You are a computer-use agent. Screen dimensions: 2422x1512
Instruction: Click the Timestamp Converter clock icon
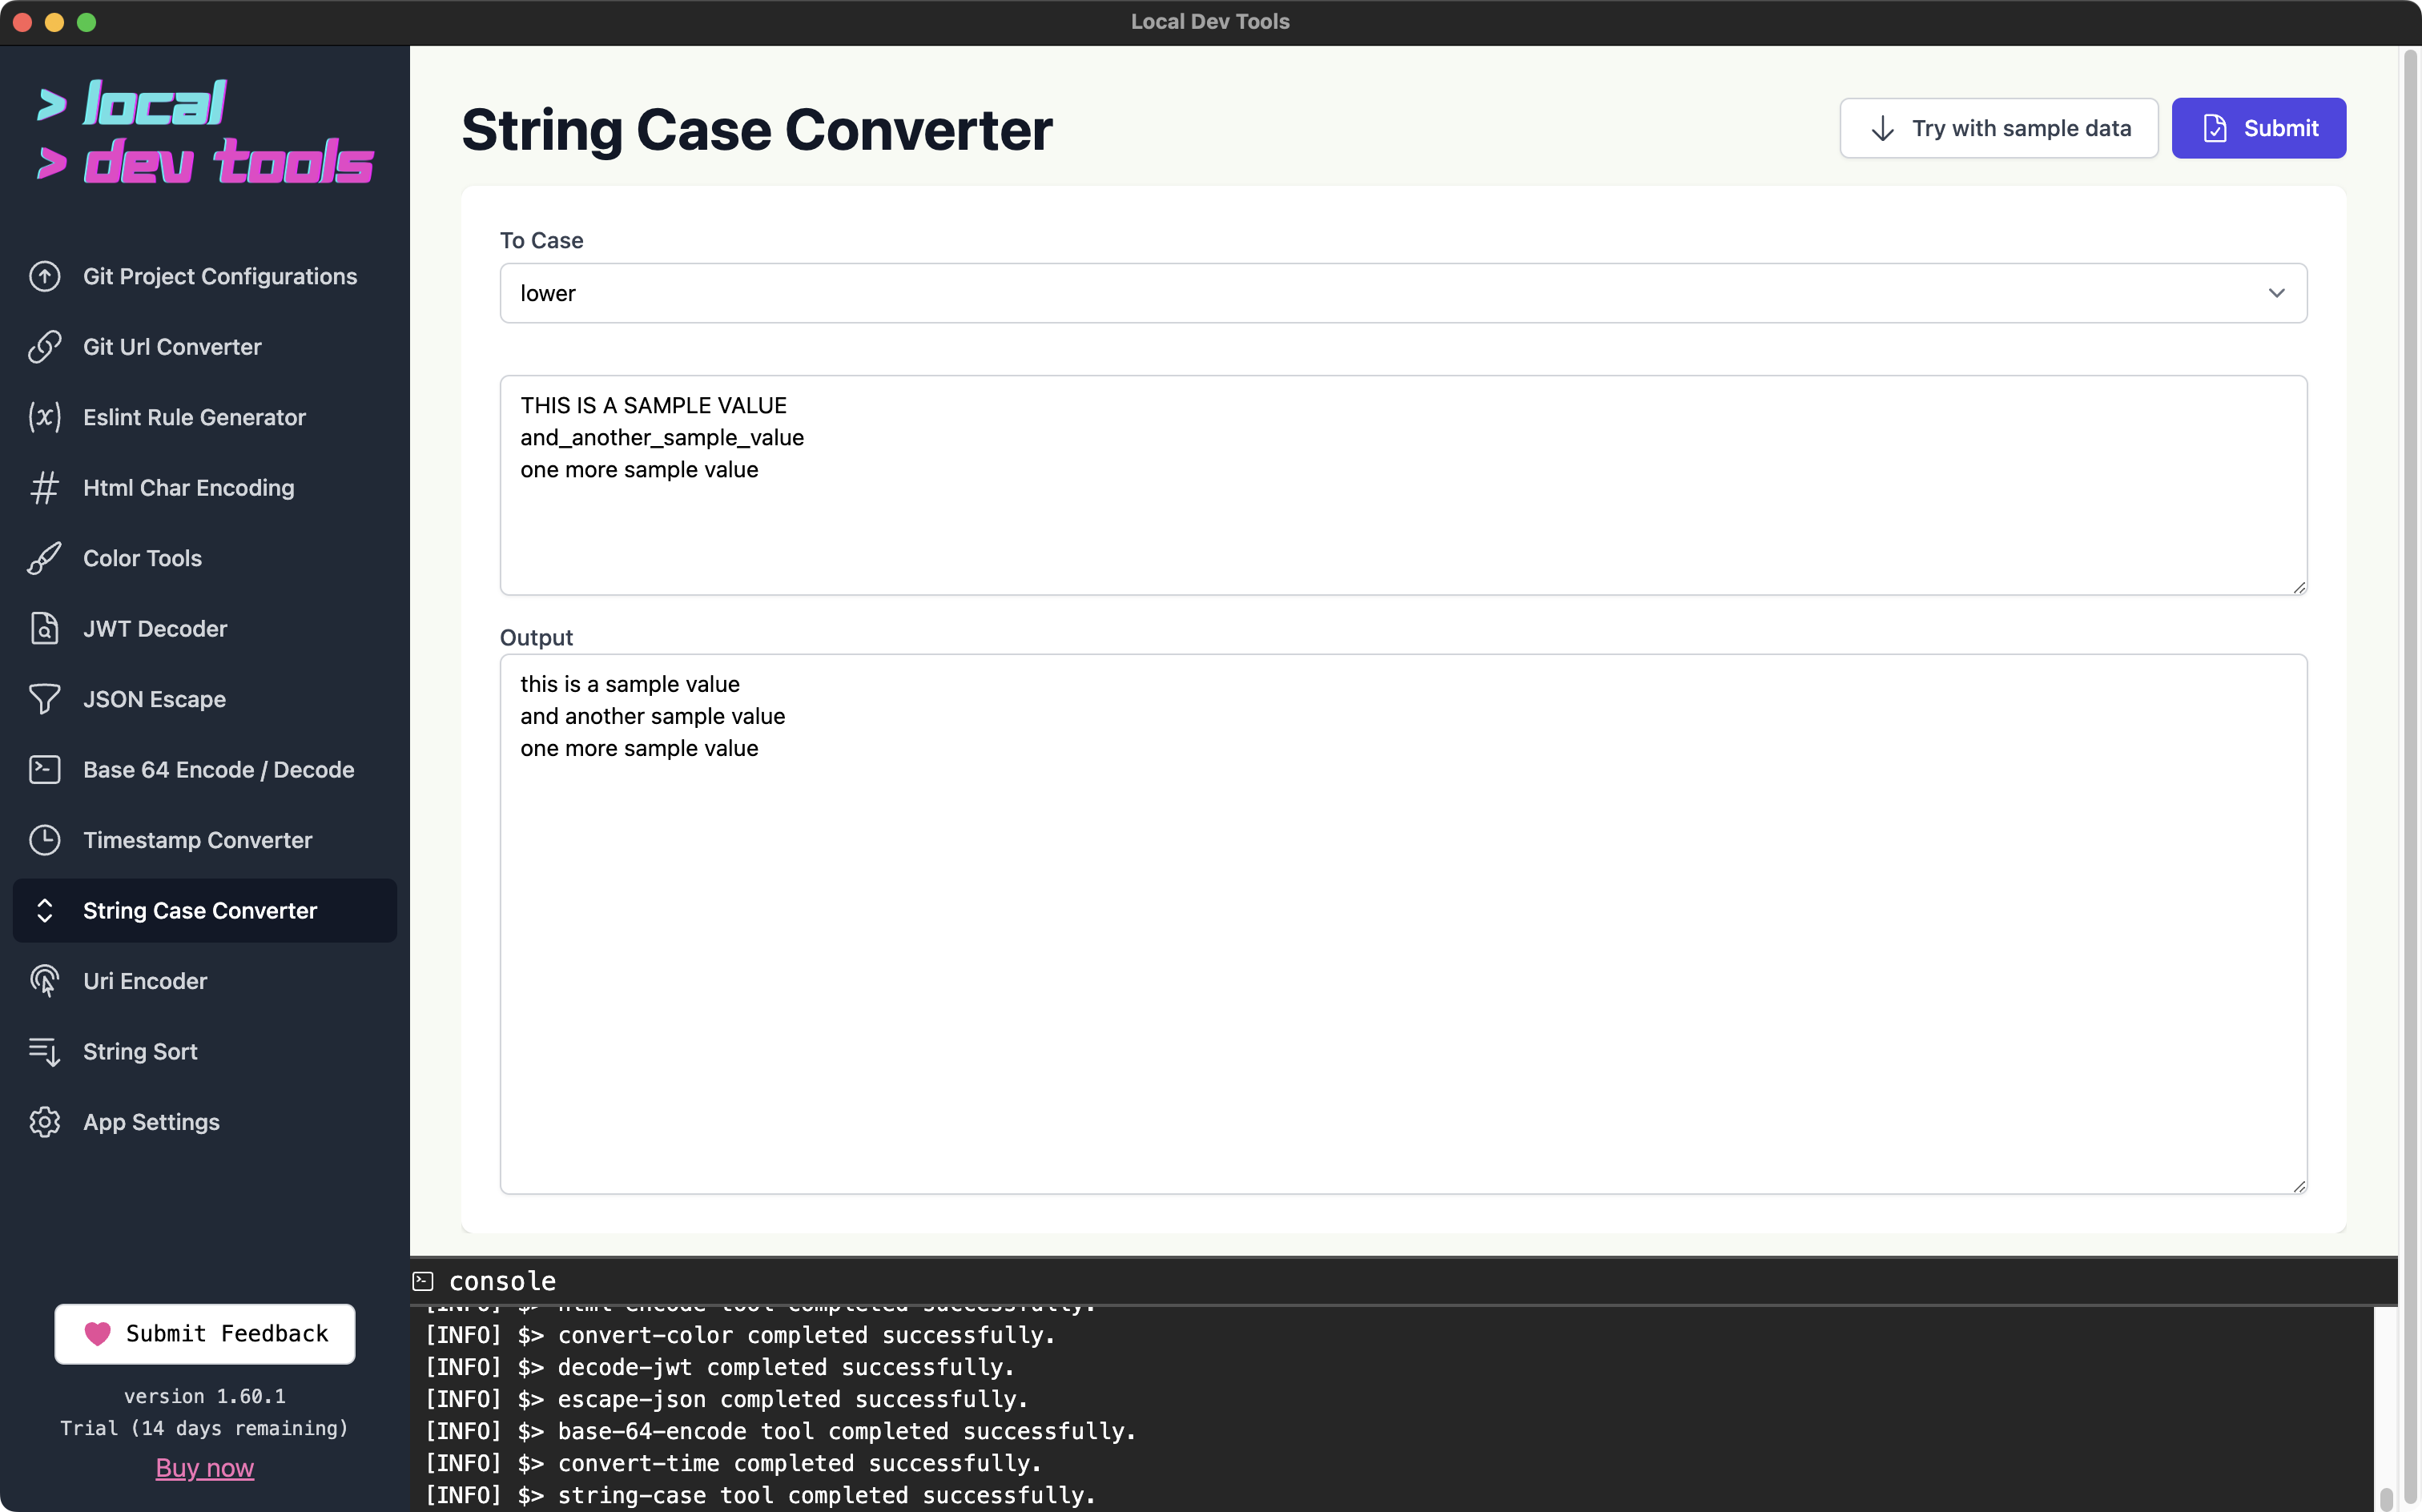[45, 840]
